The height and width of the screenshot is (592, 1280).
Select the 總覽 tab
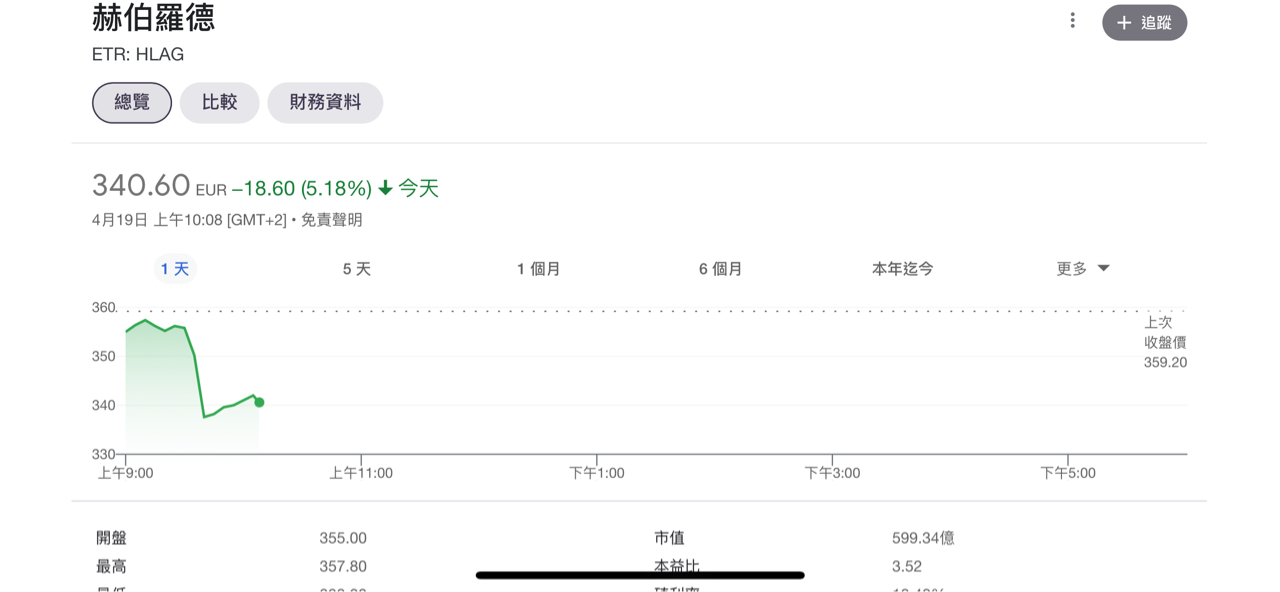click(x=131, y=102)
